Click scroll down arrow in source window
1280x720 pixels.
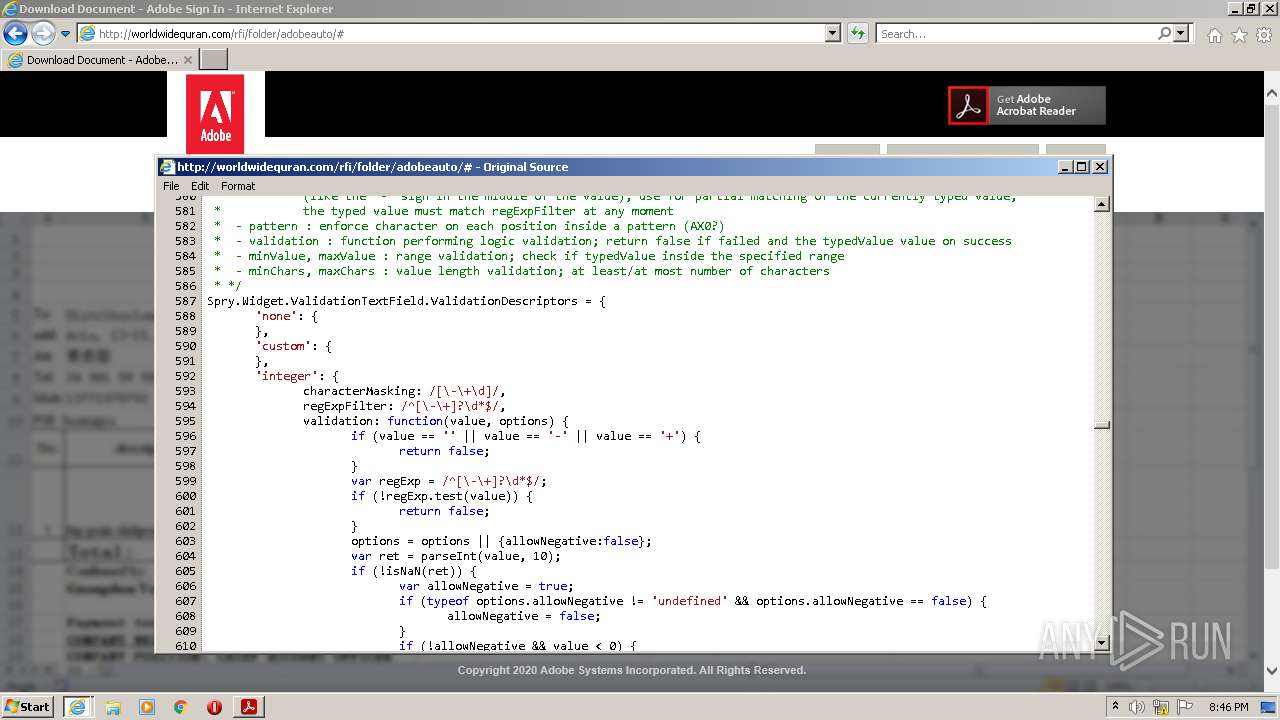coord(1102,643)
